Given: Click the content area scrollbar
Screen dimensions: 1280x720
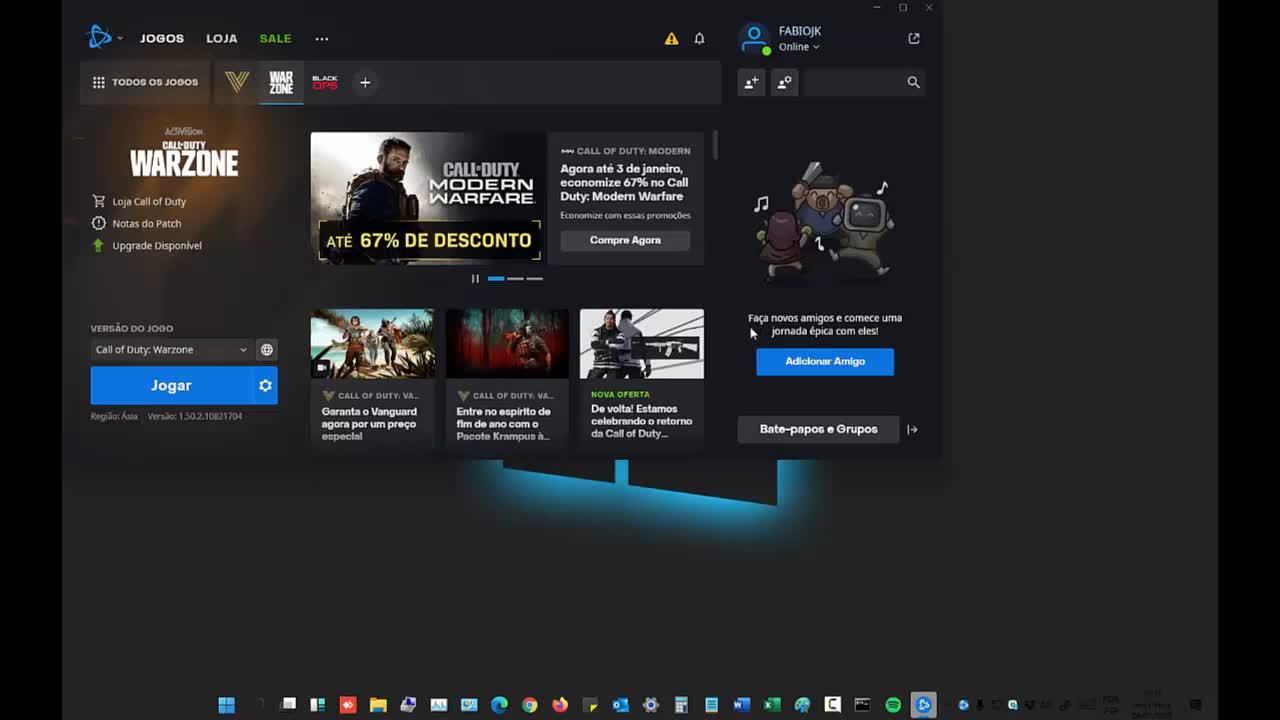Looking at the screenshot, I should 715,146.
